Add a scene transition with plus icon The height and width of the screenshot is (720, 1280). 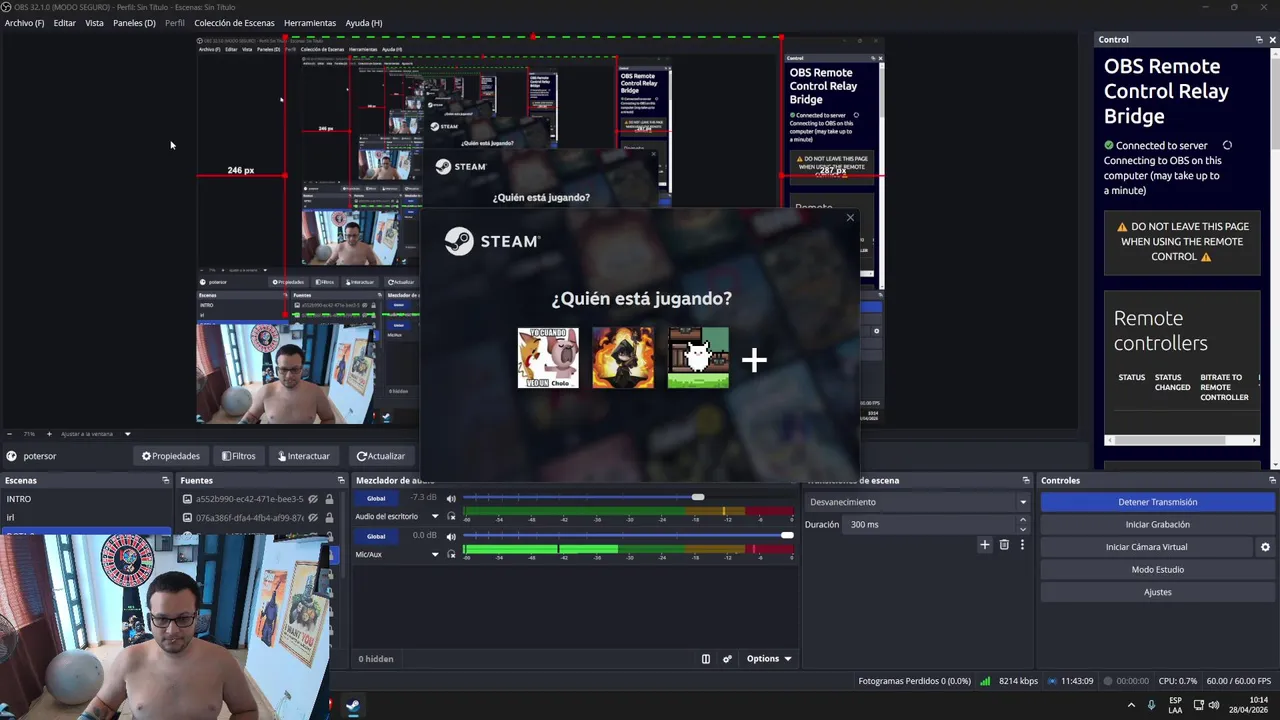pyautogui.click(x=984, y=545)
